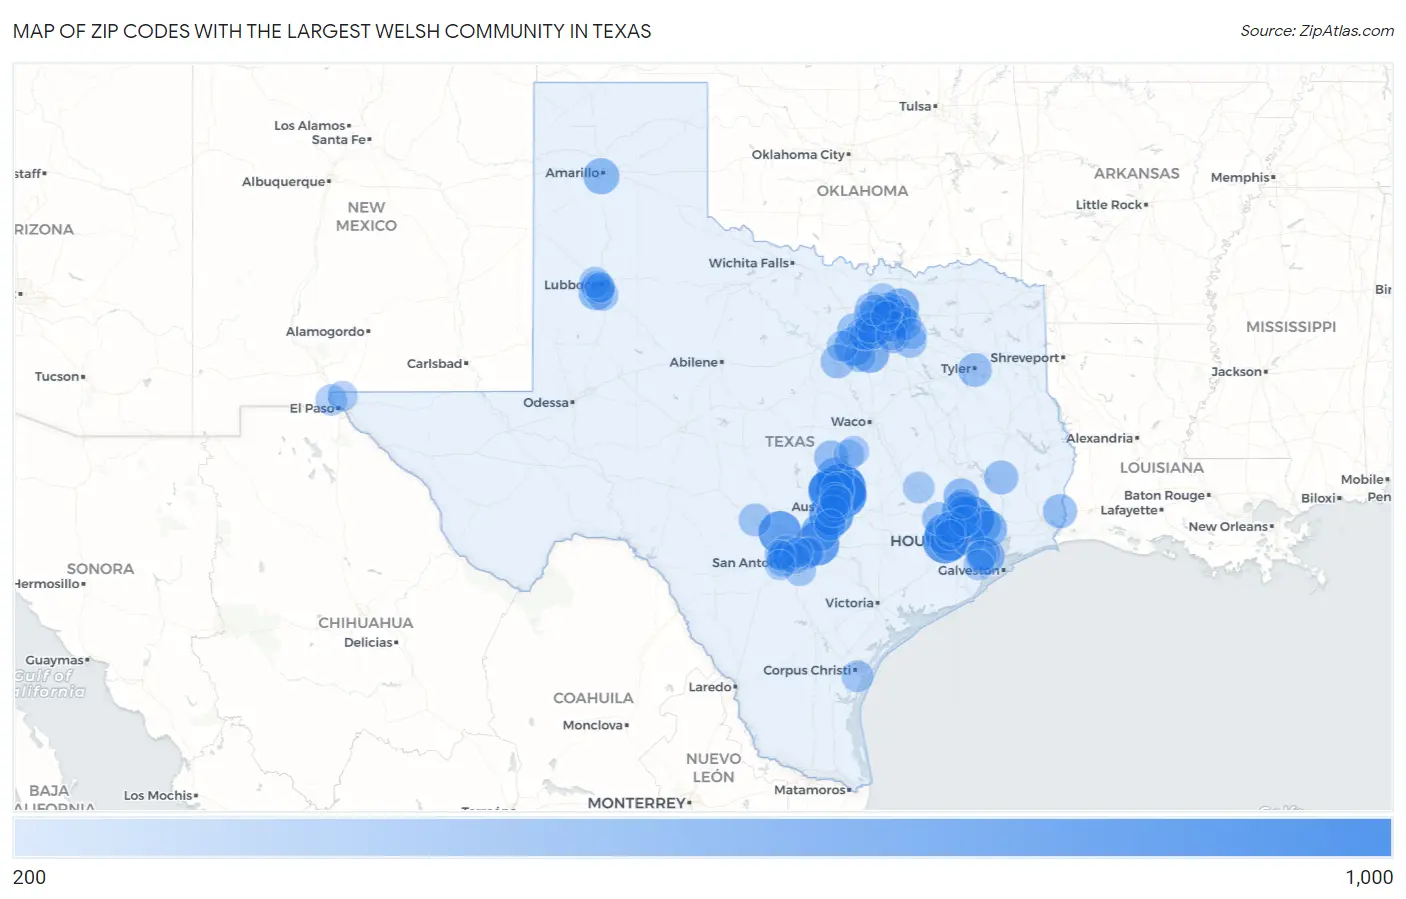The height and width of the screenshot is (899, 1406).
Task: Click the Oklahoma City label
Action: point(799,155)
